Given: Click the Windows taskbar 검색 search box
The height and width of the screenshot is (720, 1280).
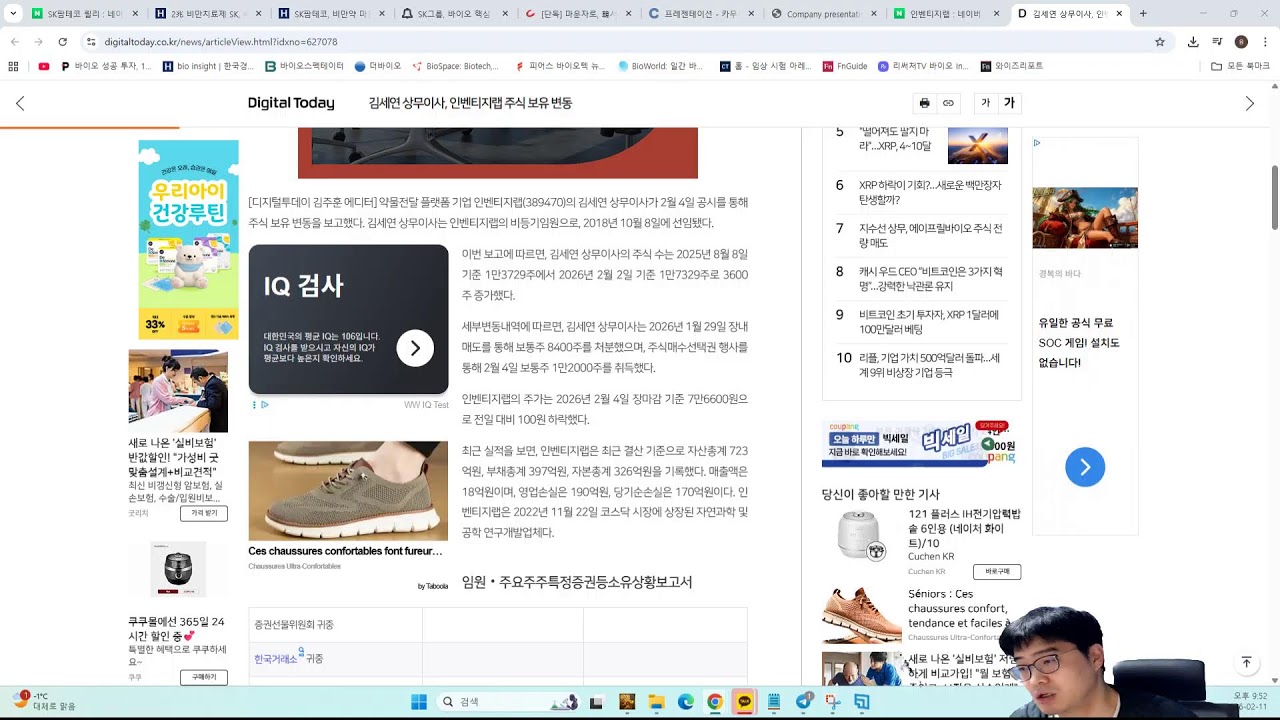Looking at the screenshot, I should [509, 702].
